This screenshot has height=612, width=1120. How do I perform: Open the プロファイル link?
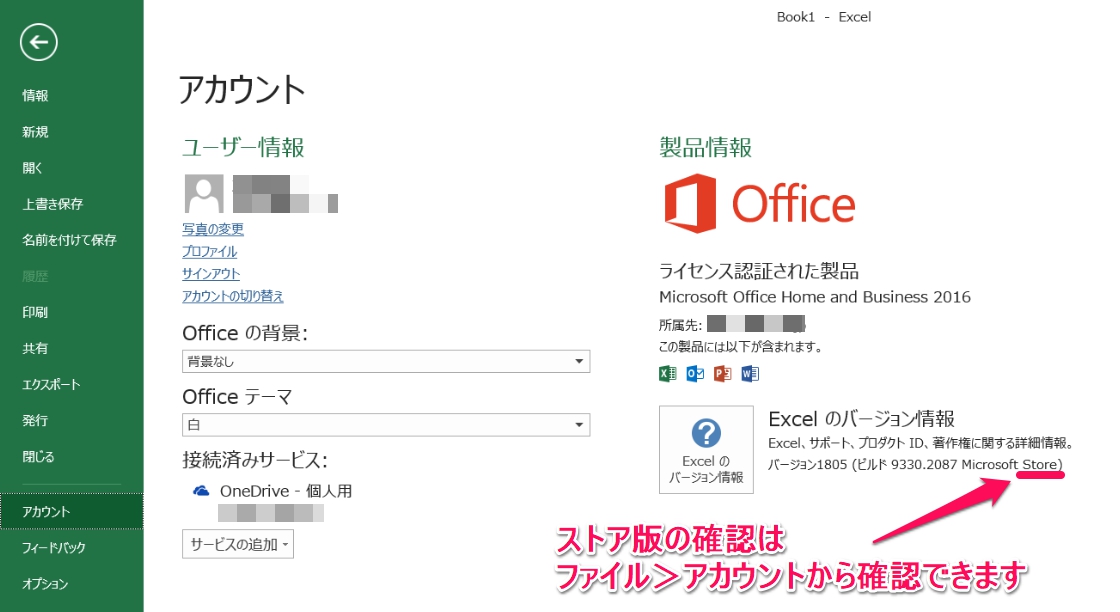pyautogui.click(x=209, y=251)
